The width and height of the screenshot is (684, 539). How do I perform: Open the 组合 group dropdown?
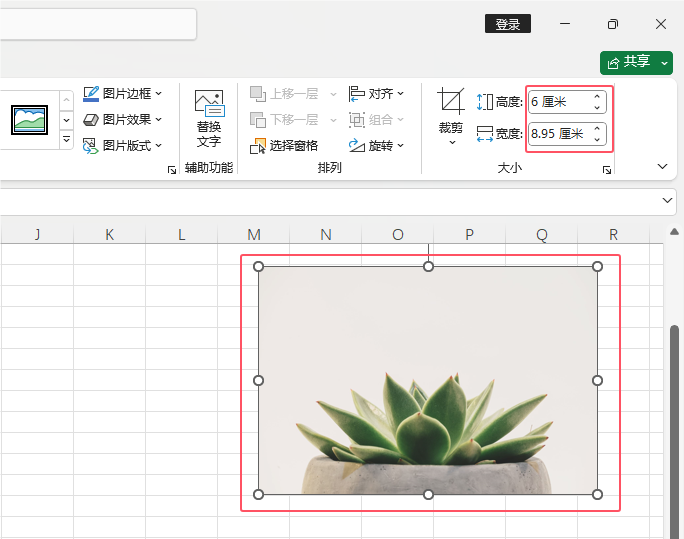[376, 119]
